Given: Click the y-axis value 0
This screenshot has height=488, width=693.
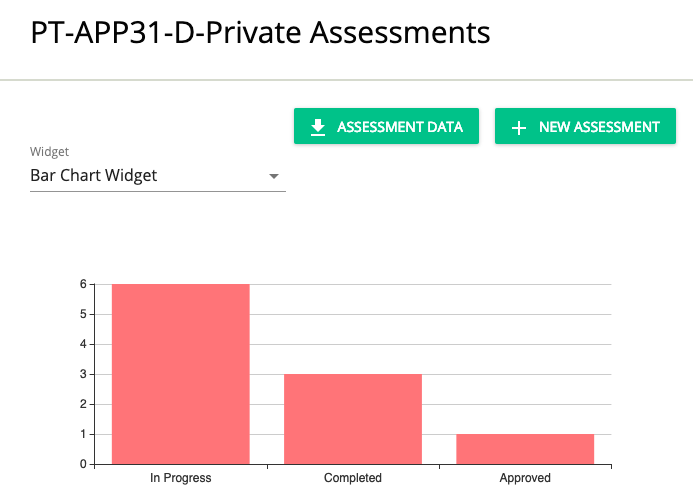Looking at the screenshot, I should pyautogui.click(x=83, y=464).
